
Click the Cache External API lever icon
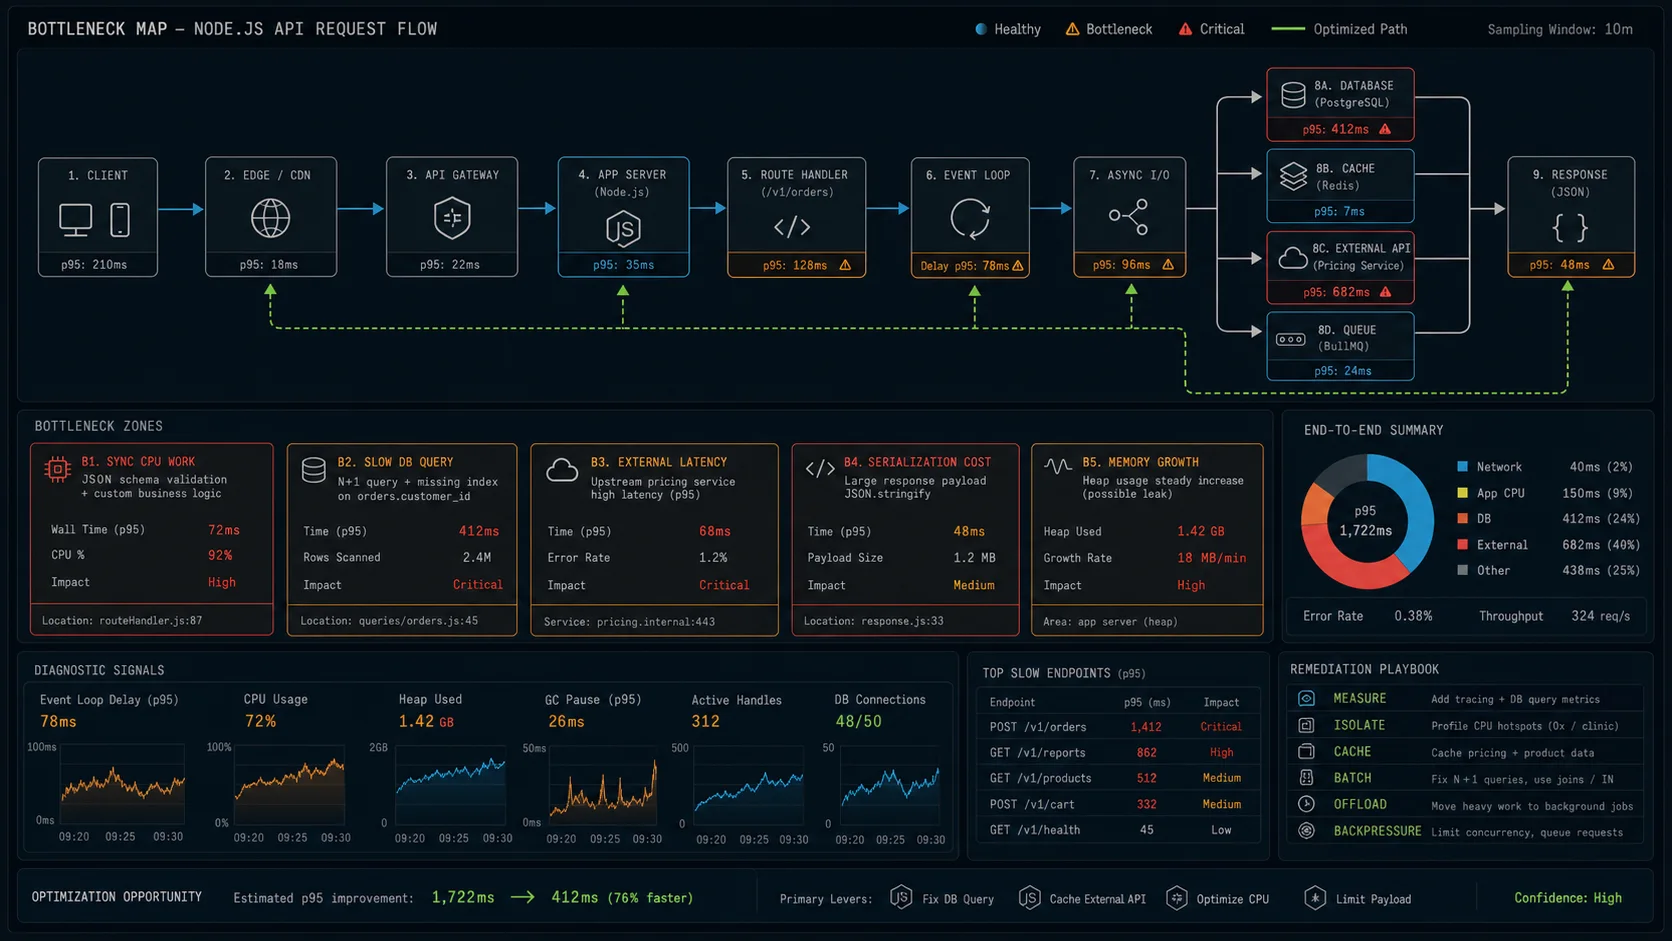(x=1029, y=898)
